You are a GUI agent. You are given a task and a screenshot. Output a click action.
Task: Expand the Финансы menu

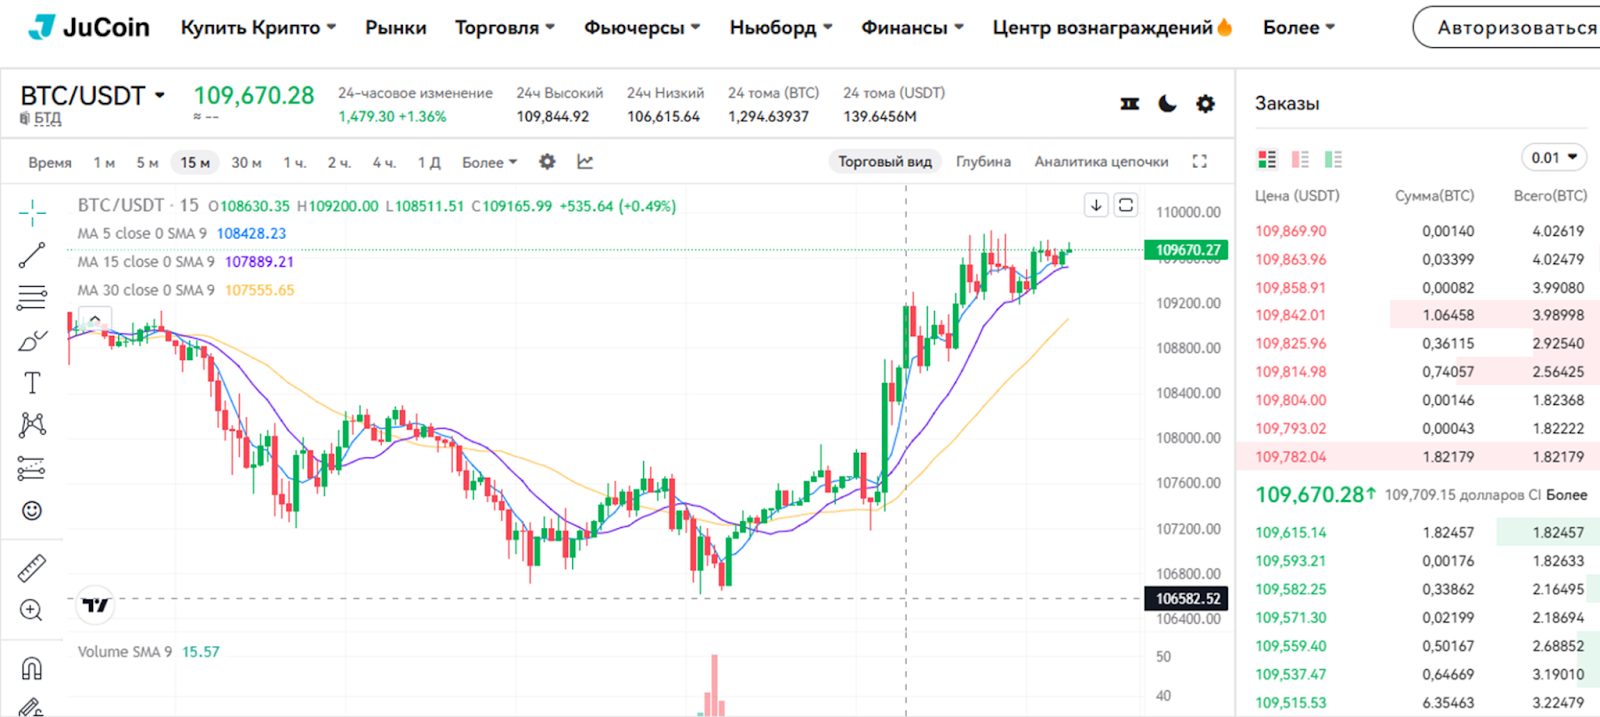[x=913, y=28]
